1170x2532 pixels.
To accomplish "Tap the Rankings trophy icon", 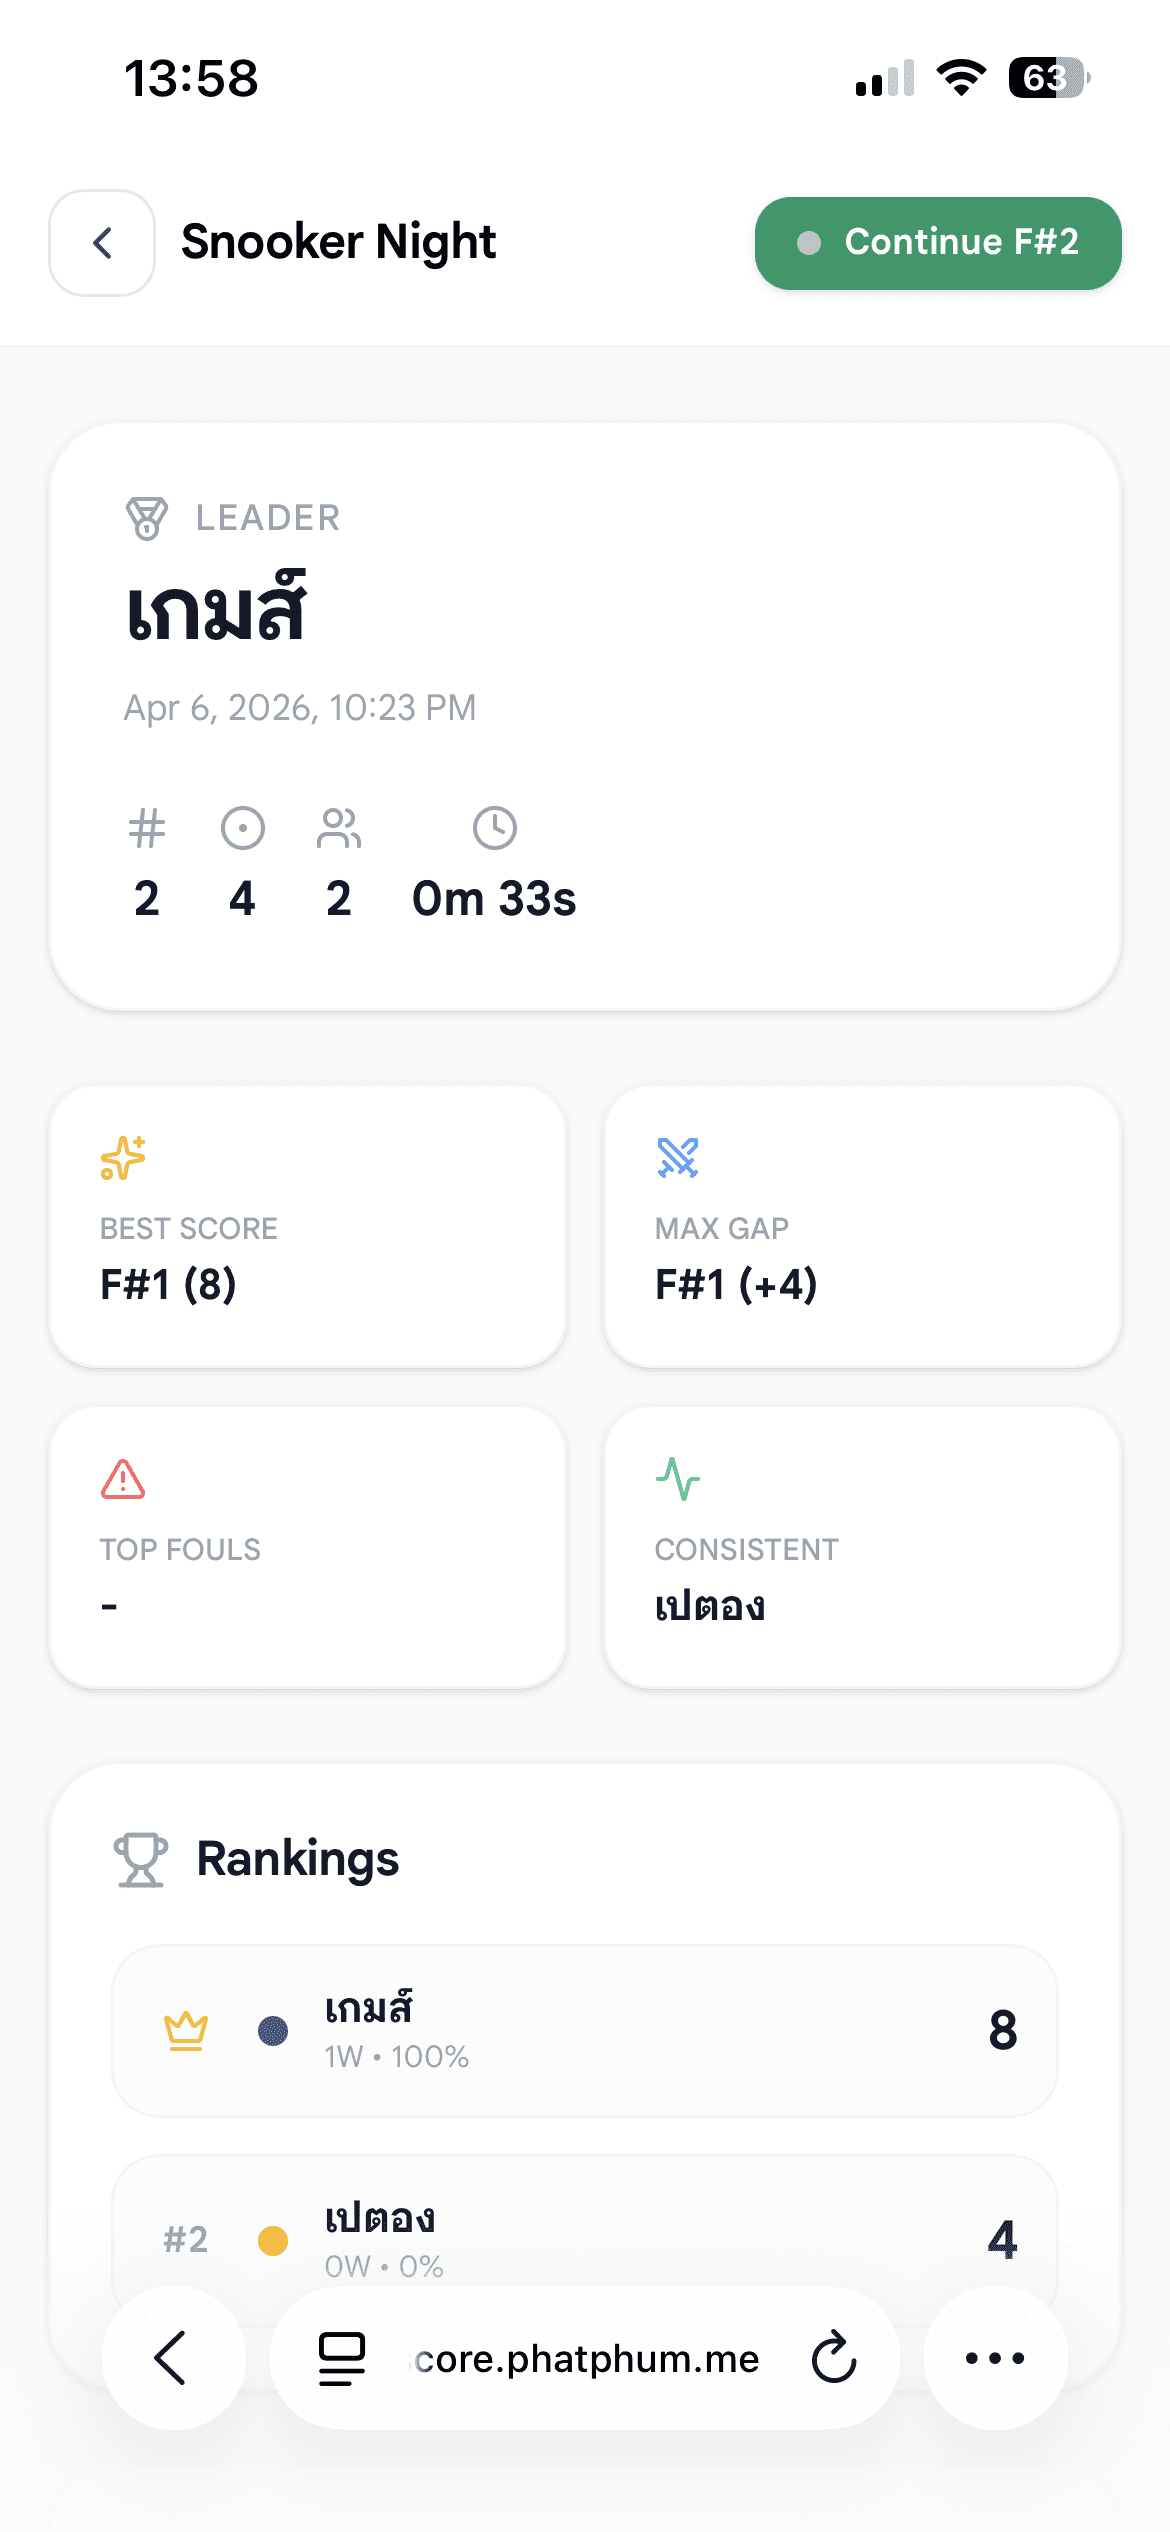I will pos(141,1859).
